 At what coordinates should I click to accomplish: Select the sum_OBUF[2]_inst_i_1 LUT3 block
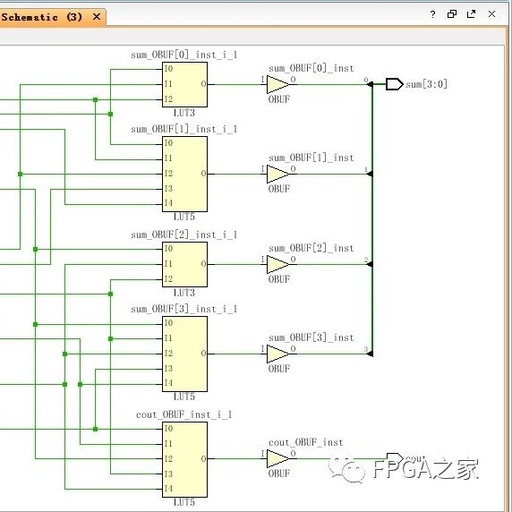click(x=185, y=264)
